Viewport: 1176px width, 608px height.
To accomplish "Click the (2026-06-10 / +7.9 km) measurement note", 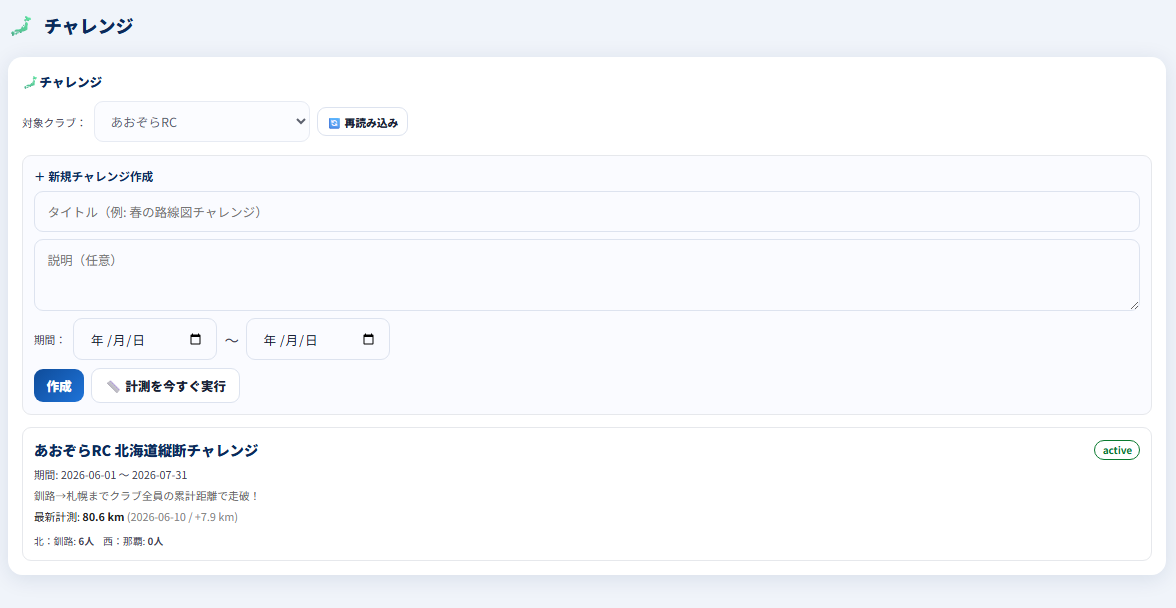I will [x=182, y=517].
